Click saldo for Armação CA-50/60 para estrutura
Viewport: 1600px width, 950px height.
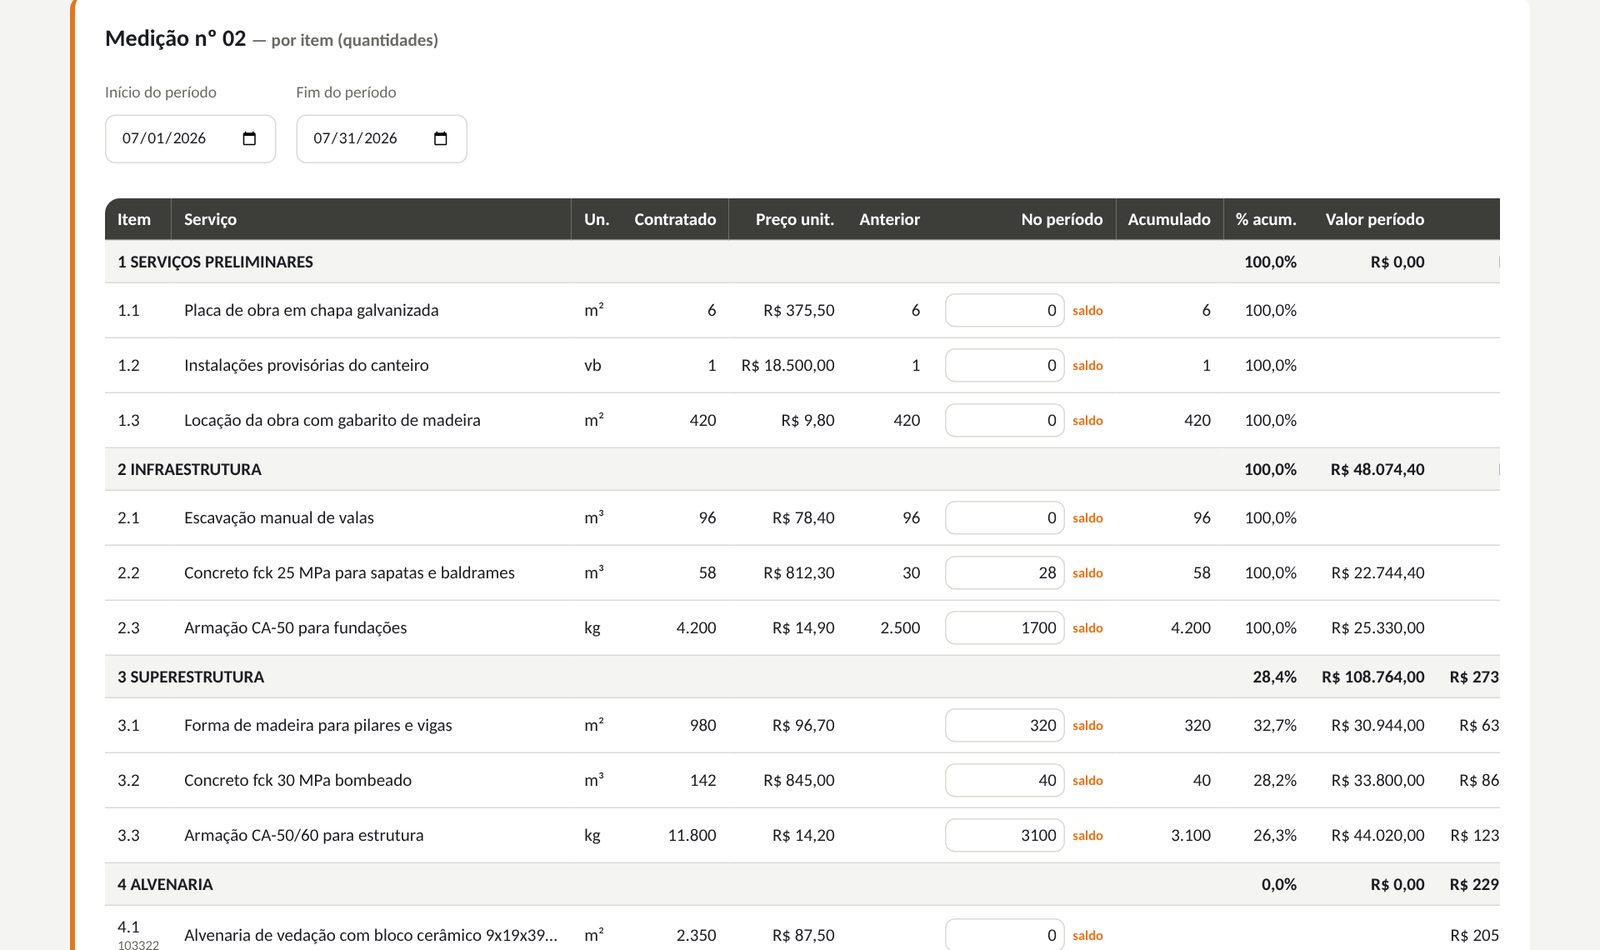pos(1087,836)
